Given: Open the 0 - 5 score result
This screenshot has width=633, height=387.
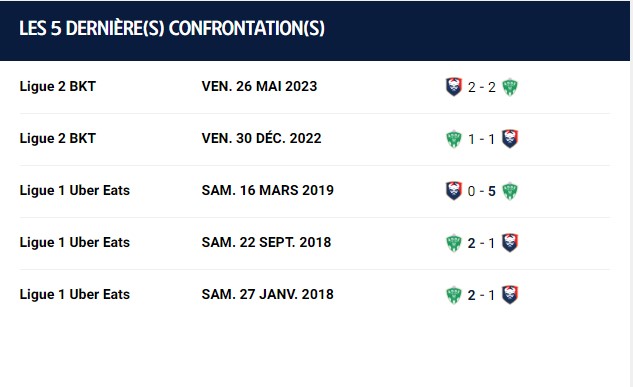Looking at the screenshot, I should [x=482, y=191].
